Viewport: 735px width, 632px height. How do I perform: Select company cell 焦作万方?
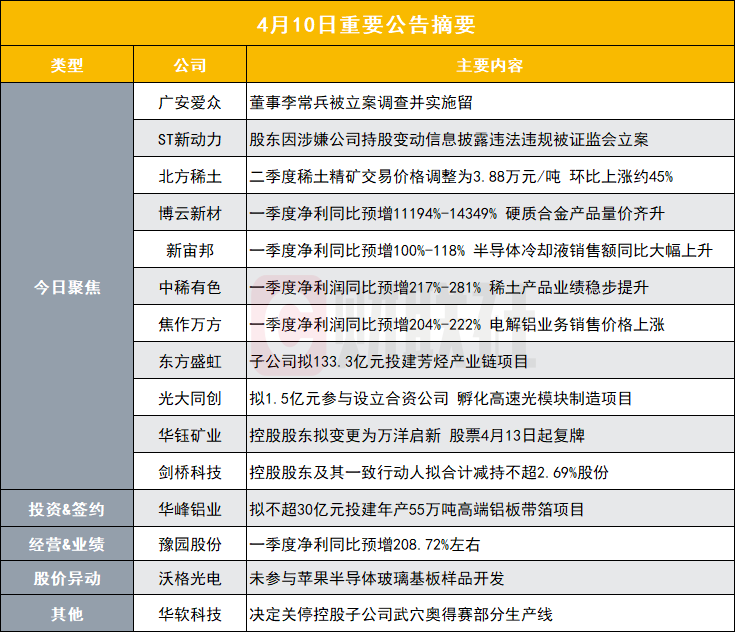click(190, 324)
